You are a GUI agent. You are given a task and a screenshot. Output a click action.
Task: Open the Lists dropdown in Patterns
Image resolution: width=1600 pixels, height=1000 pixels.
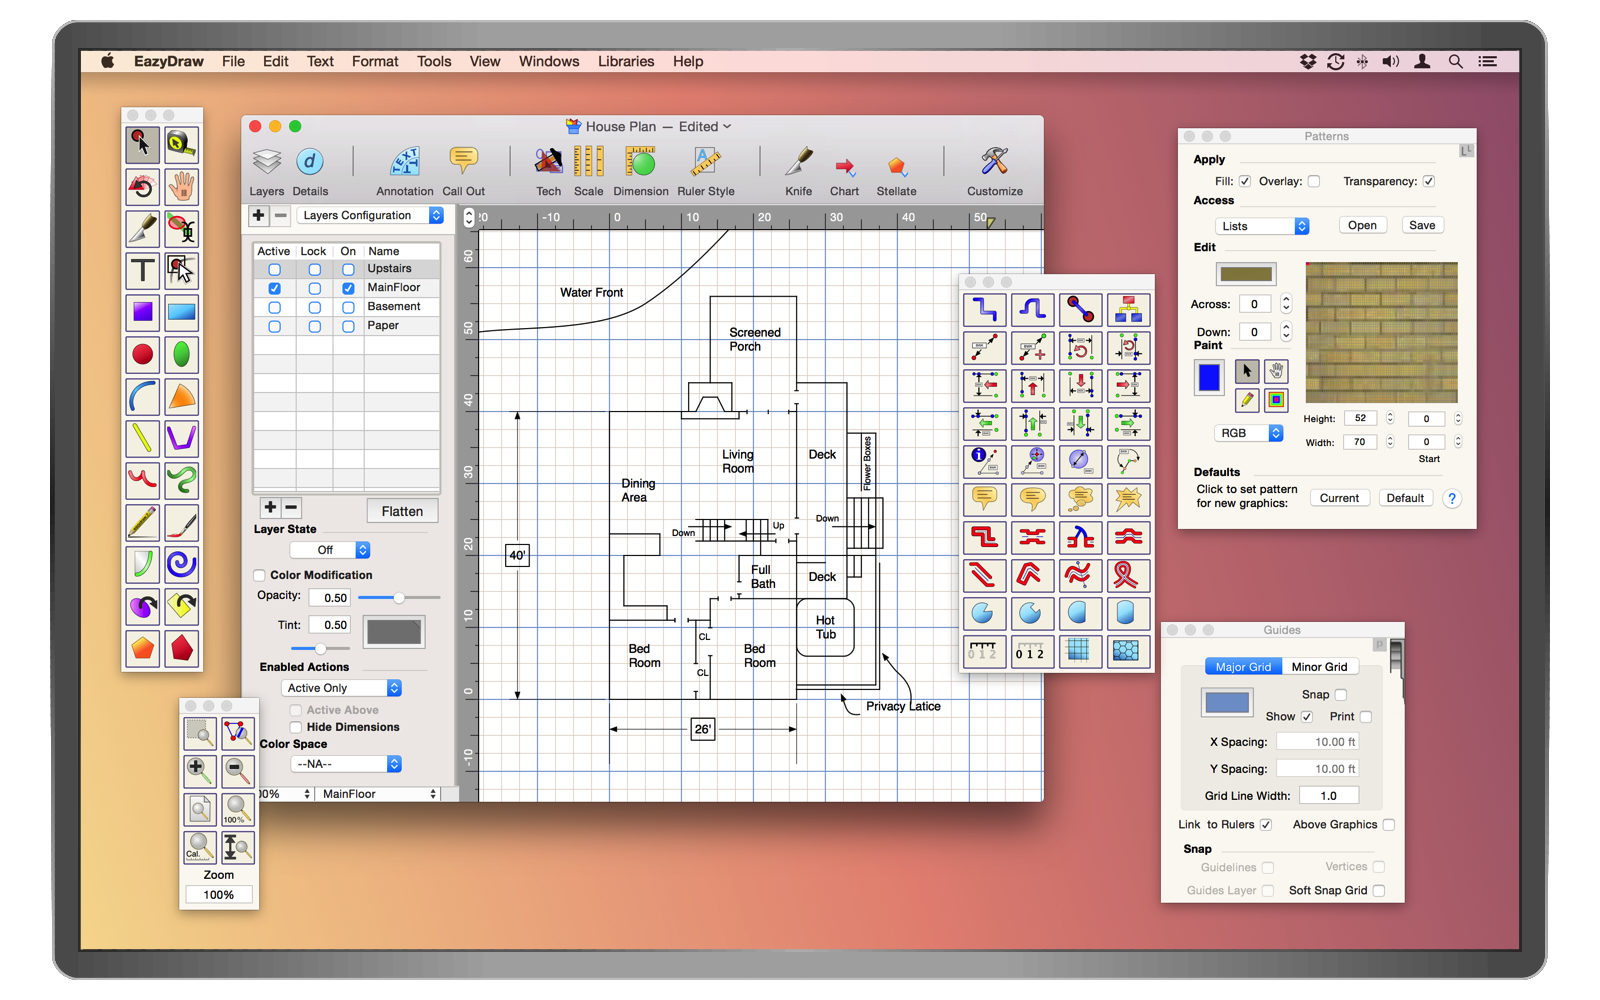click(1262, 226)
